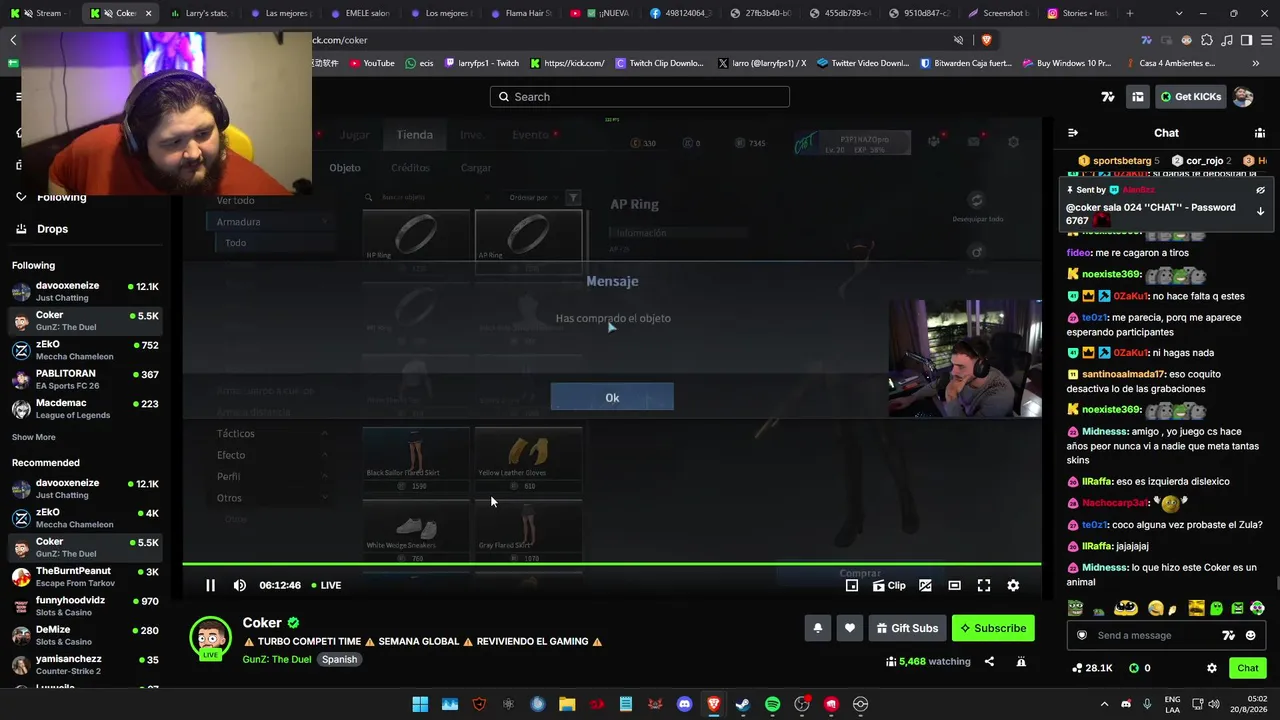The height and width of the screenshot is (720, 1280).
Task: Expand Following list with Show More
Action: click(34, 437)
